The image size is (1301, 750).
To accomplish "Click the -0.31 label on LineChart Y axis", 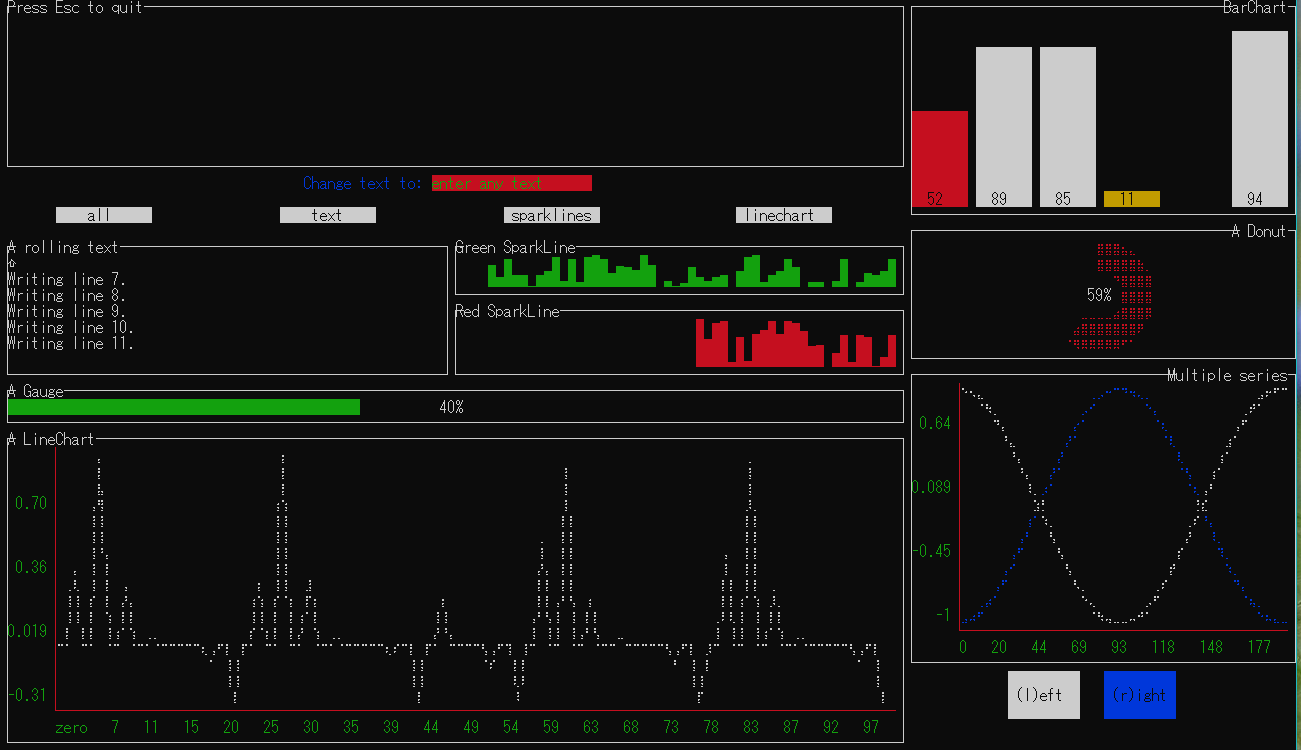I will (27, 695).
